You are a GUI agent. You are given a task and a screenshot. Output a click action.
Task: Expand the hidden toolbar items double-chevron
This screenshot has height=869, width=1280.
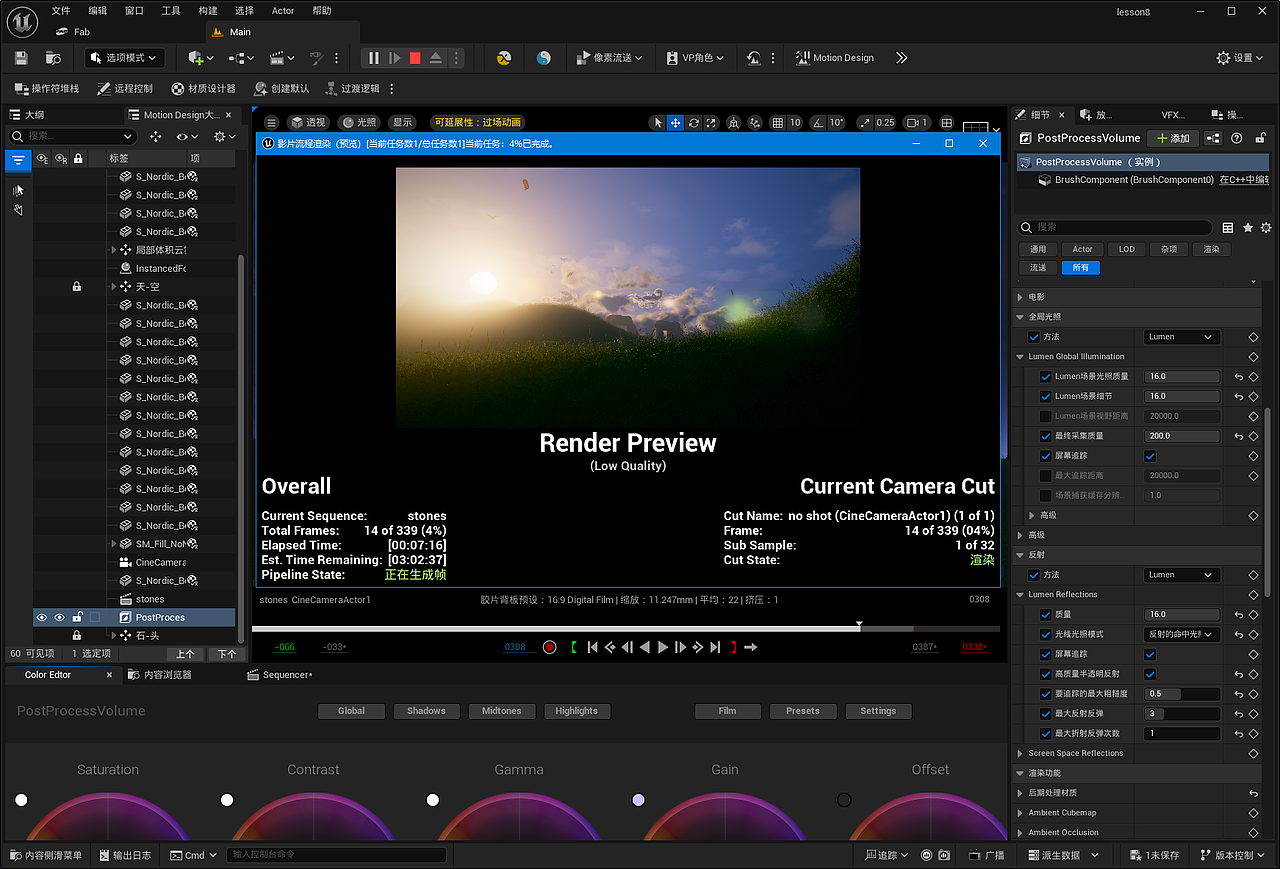901,58
